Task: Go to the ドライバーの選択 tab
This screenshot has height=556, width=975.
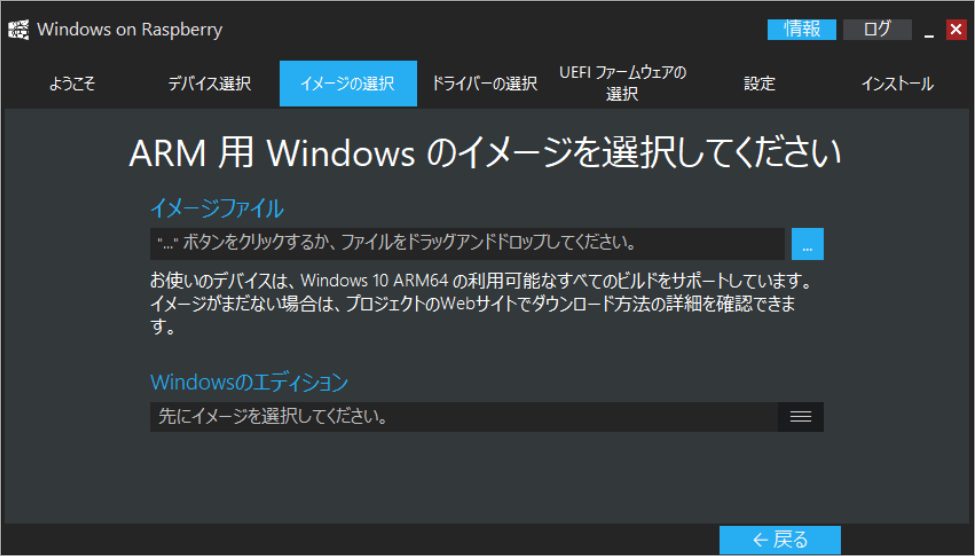Action: pos(485,83)
